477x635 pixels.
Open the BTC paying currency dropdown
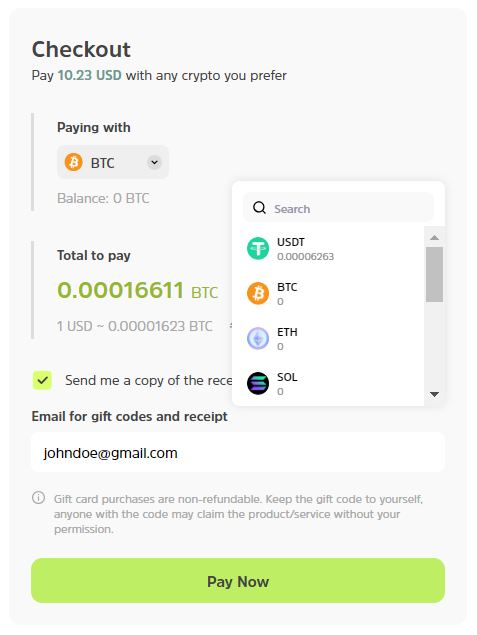113,162
